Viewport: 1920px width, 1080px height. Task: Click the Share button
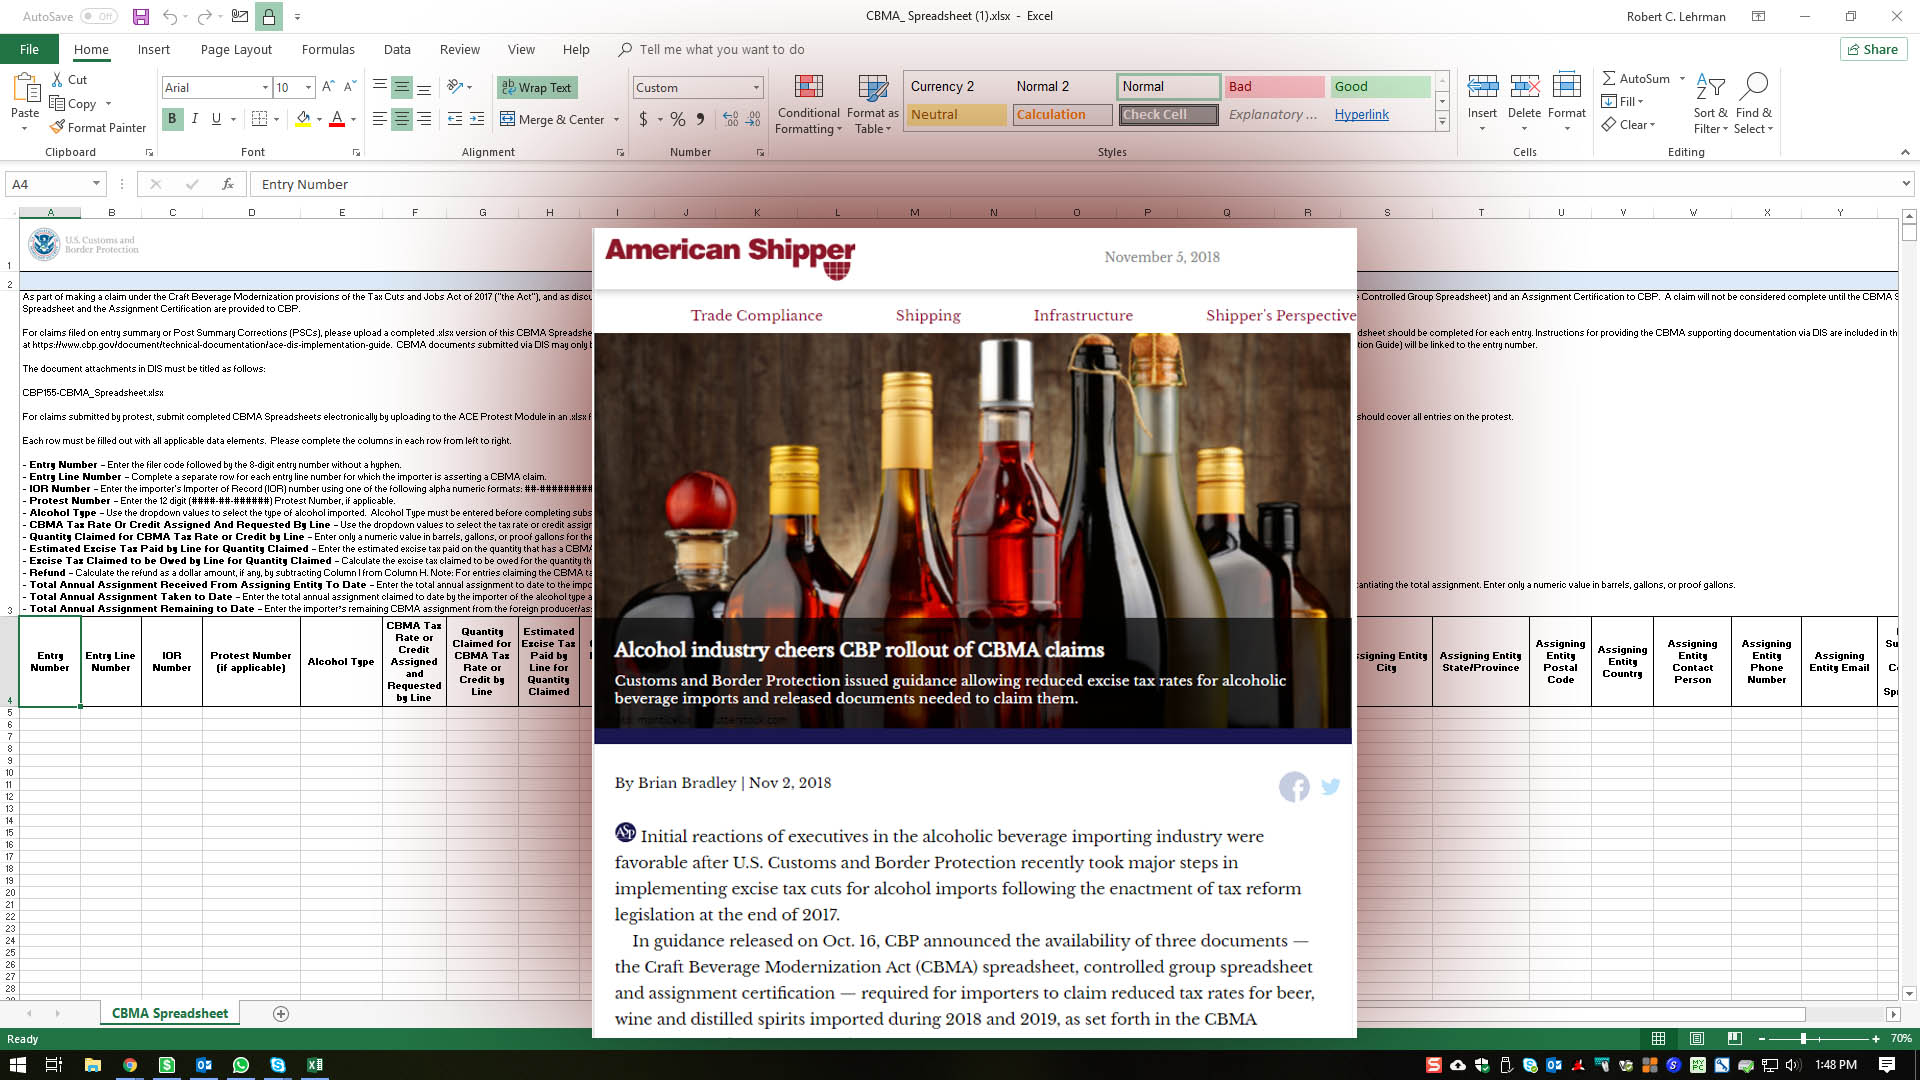coord(1873,49)
